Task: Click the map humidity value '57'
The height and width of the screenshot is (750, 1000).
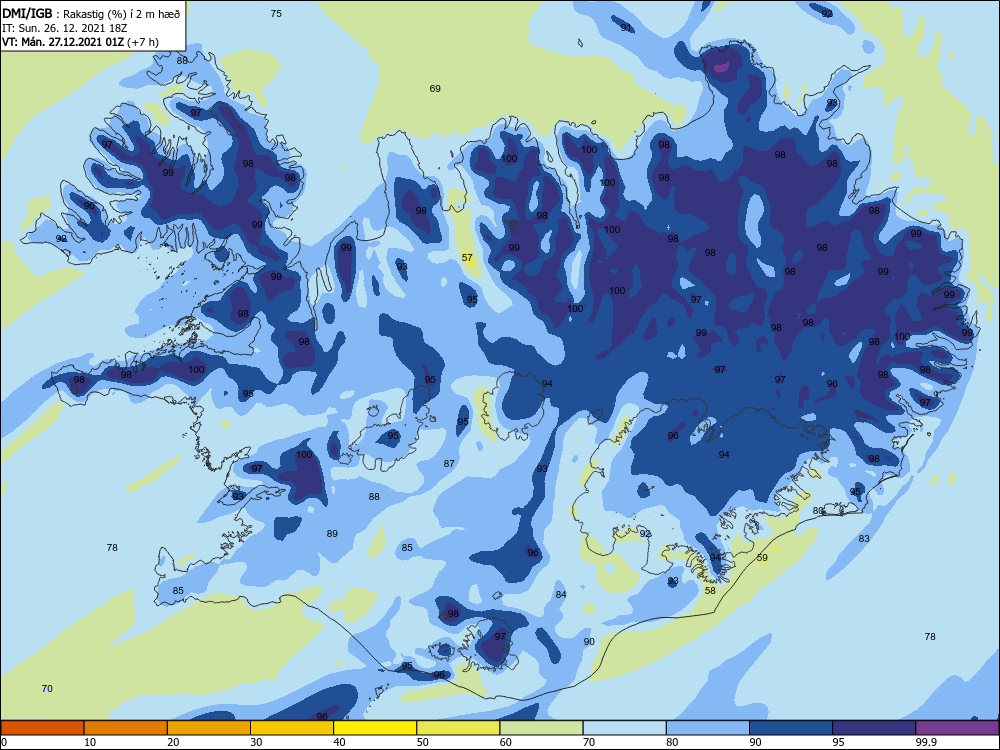Action: click(x=467, y=258)
